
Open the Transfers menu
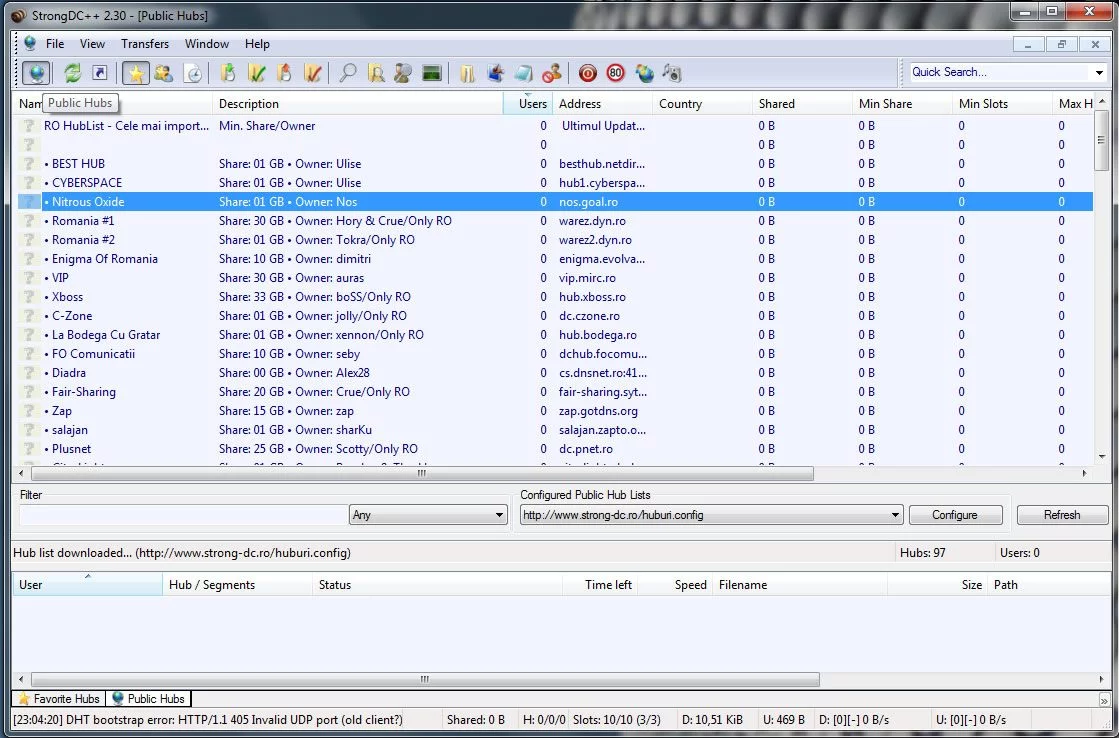(145, 44)
